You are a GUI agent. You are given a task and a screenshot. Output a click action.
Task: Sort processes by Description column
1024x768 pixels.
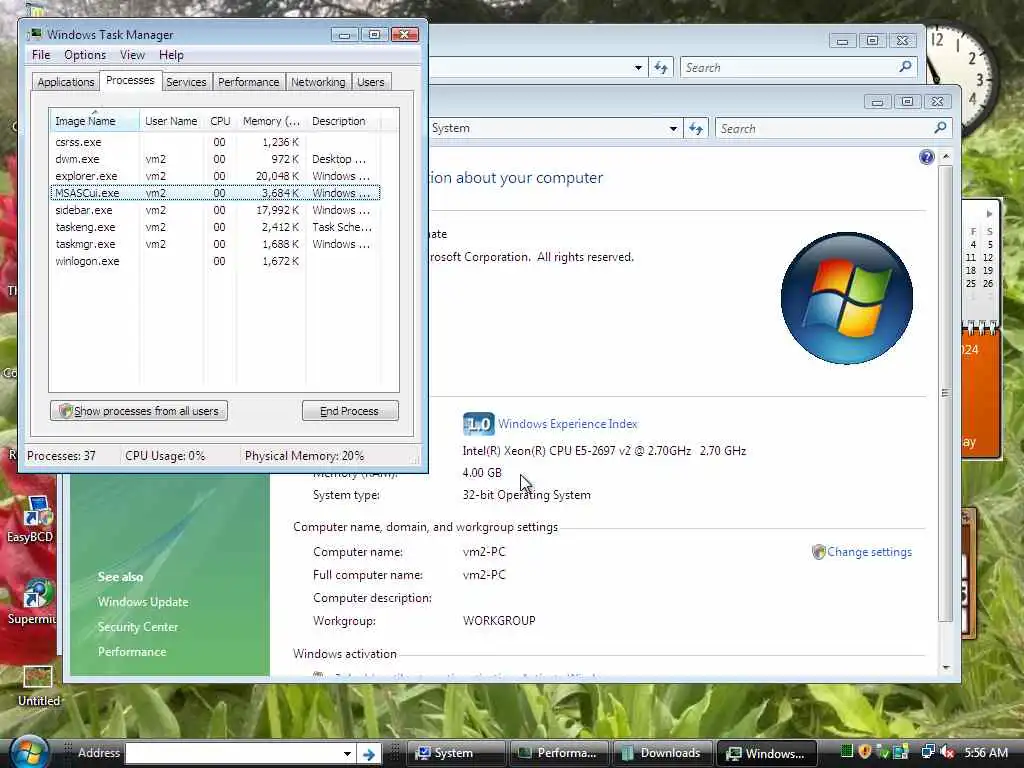pos(342,121)
